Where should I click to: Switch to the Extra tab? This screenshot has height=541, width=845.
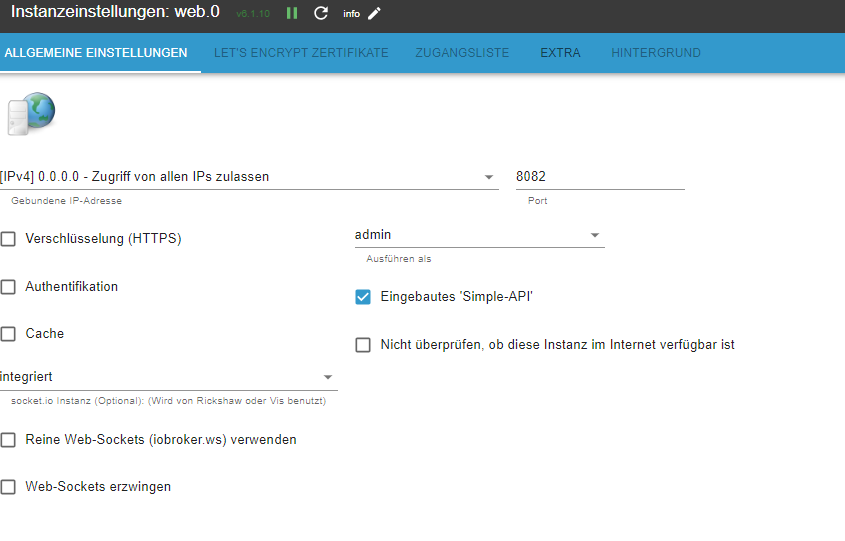click(x=560, y=53)
